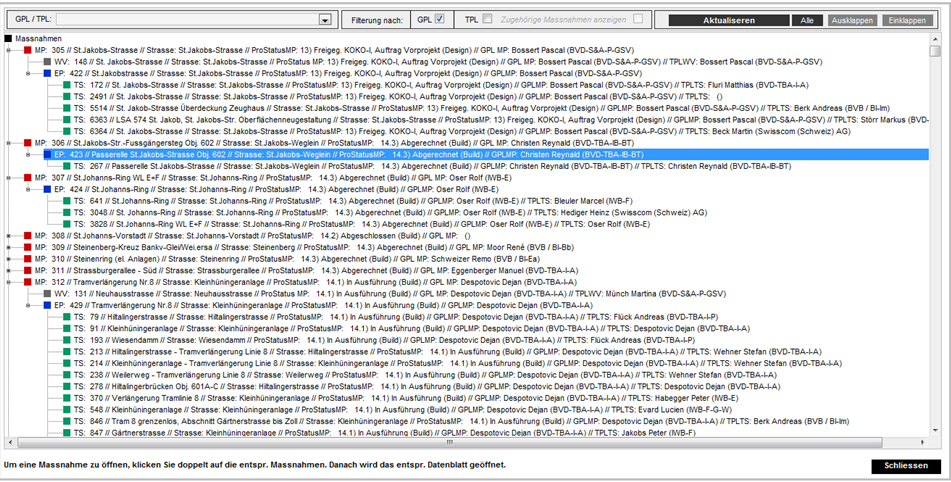This screenshot has height=482, width=951.
Task: Tick the Zugehörige Massnahmen anzeigen checkbox
Action: 638,19
